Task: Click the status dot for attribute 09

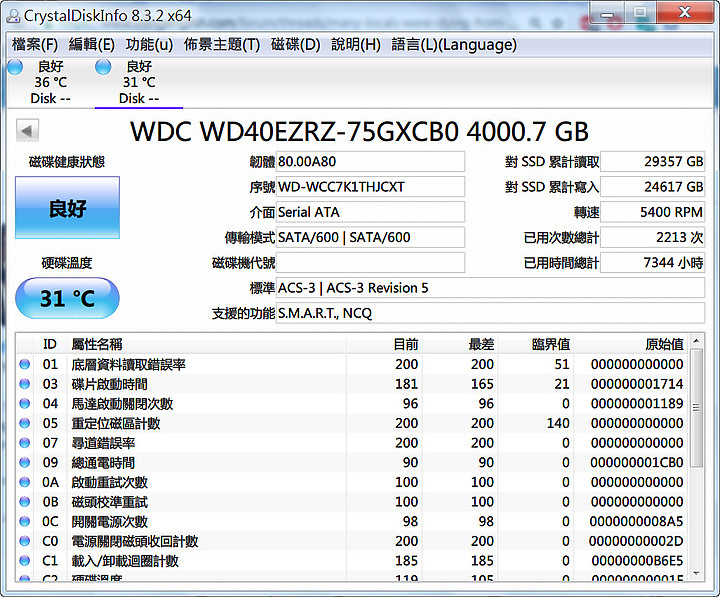Action: click(x=25, y=462)
